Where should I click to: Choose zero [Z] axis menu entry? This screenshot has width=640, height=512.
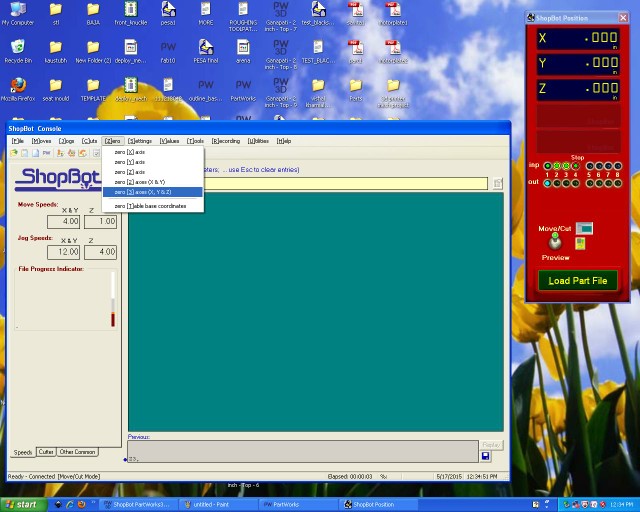[153, 172]
